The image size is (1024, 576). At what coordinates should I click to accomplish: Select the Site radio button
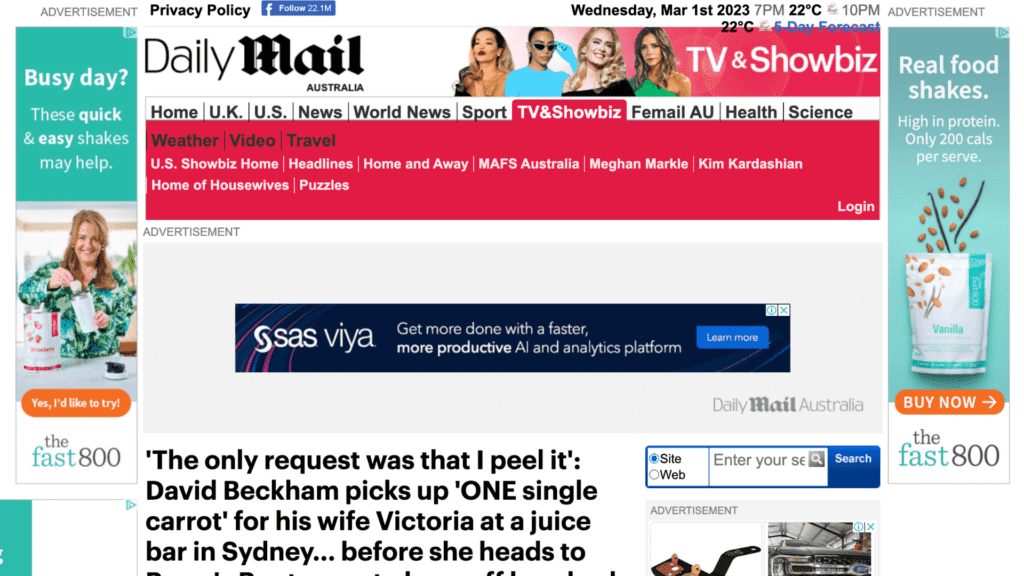point(654,458)
